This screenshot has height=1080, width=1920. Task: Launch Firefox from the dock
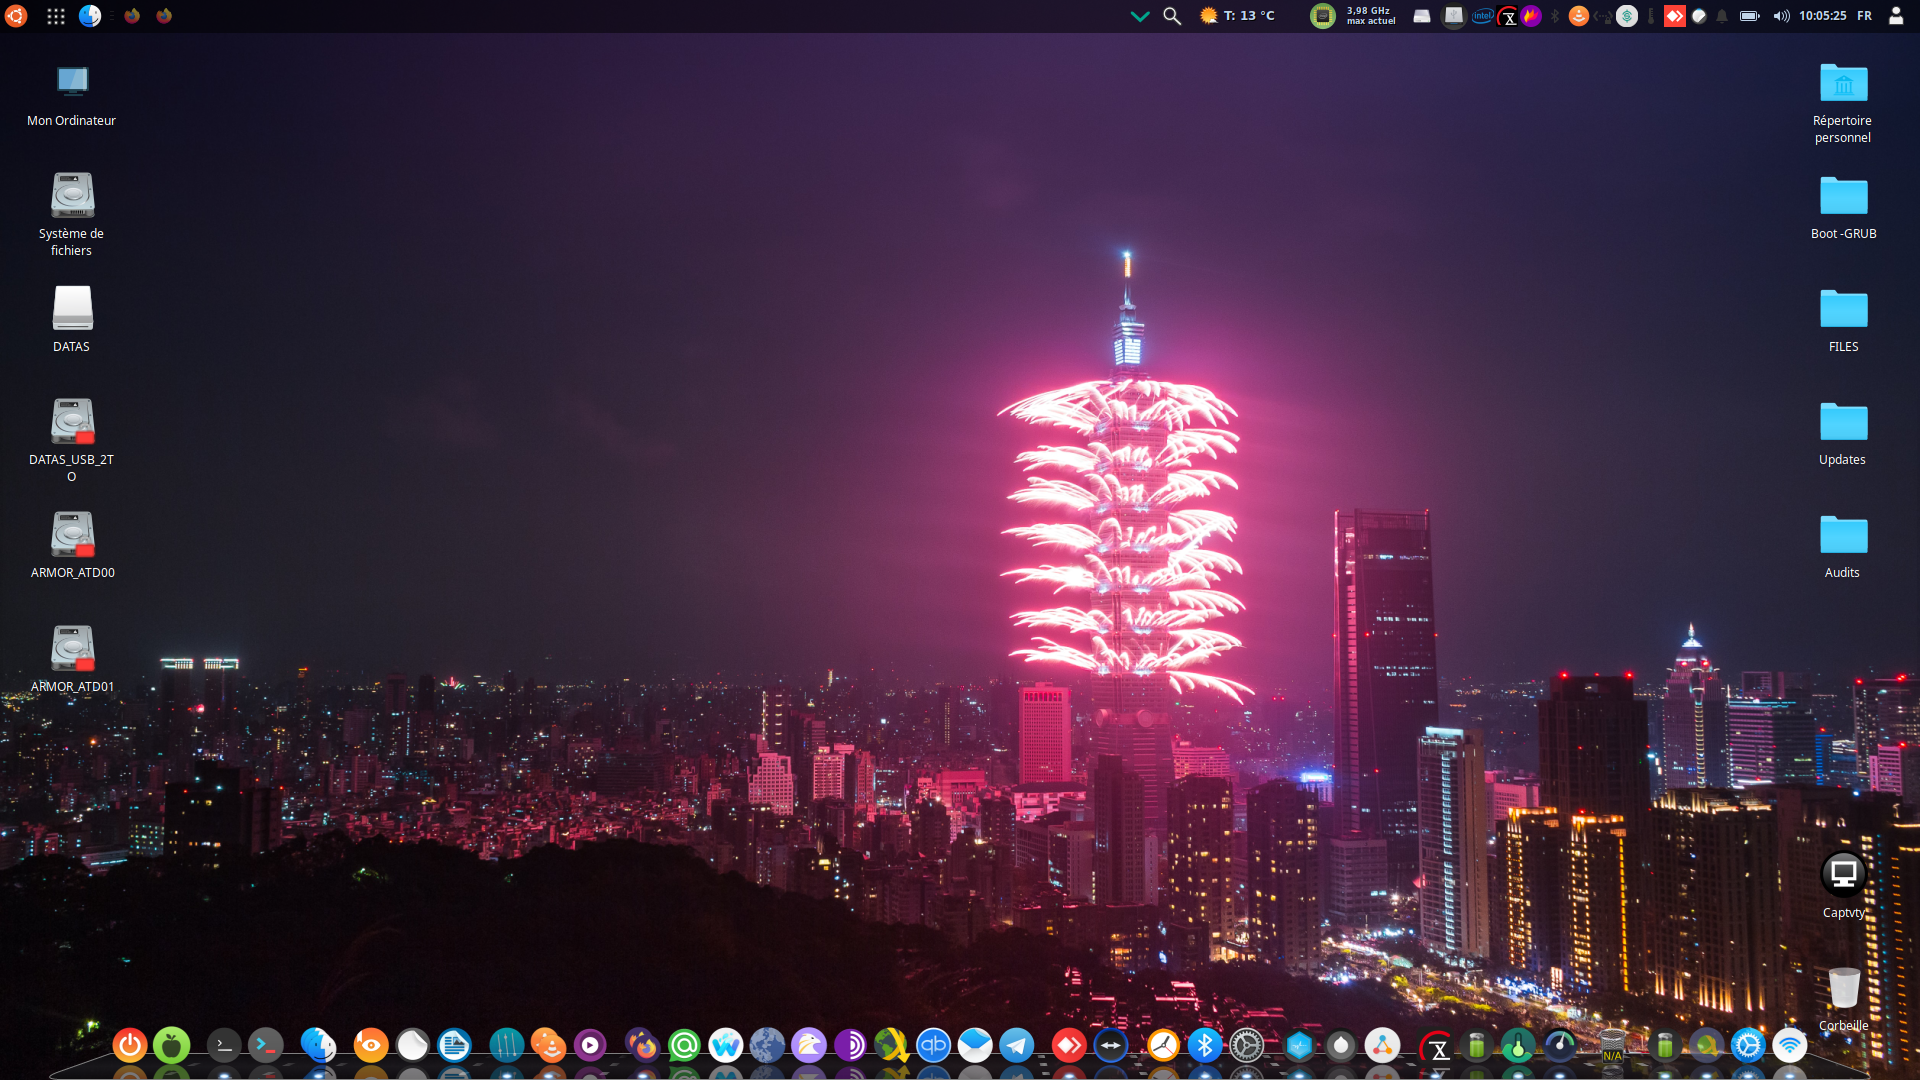[643, 1046]
